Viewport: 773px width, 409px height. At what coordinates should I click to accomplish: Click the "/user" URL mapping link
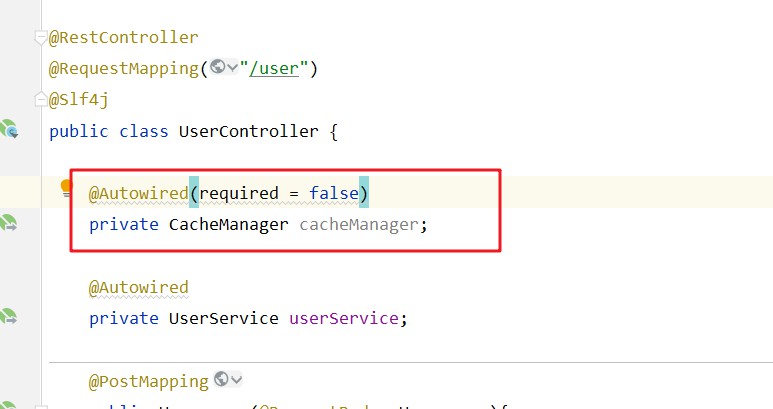(274, 68)
